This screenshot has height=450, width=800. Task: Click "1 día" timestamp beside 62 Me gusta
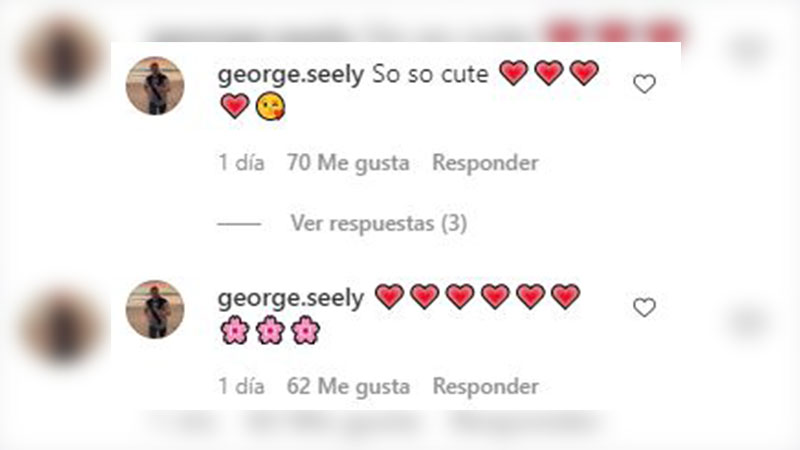[241, 387]
